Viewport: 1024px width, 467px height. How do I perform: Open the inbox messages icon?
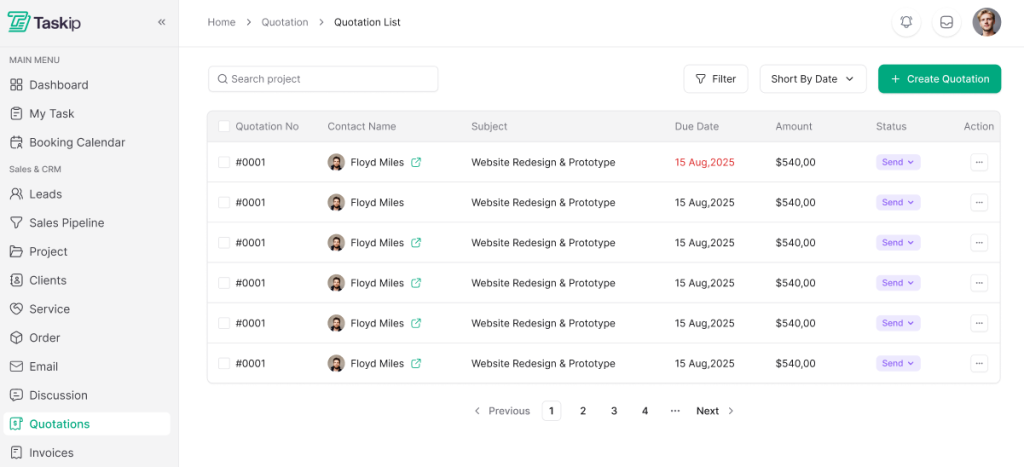pyautogui.click(x=946, y=22)
